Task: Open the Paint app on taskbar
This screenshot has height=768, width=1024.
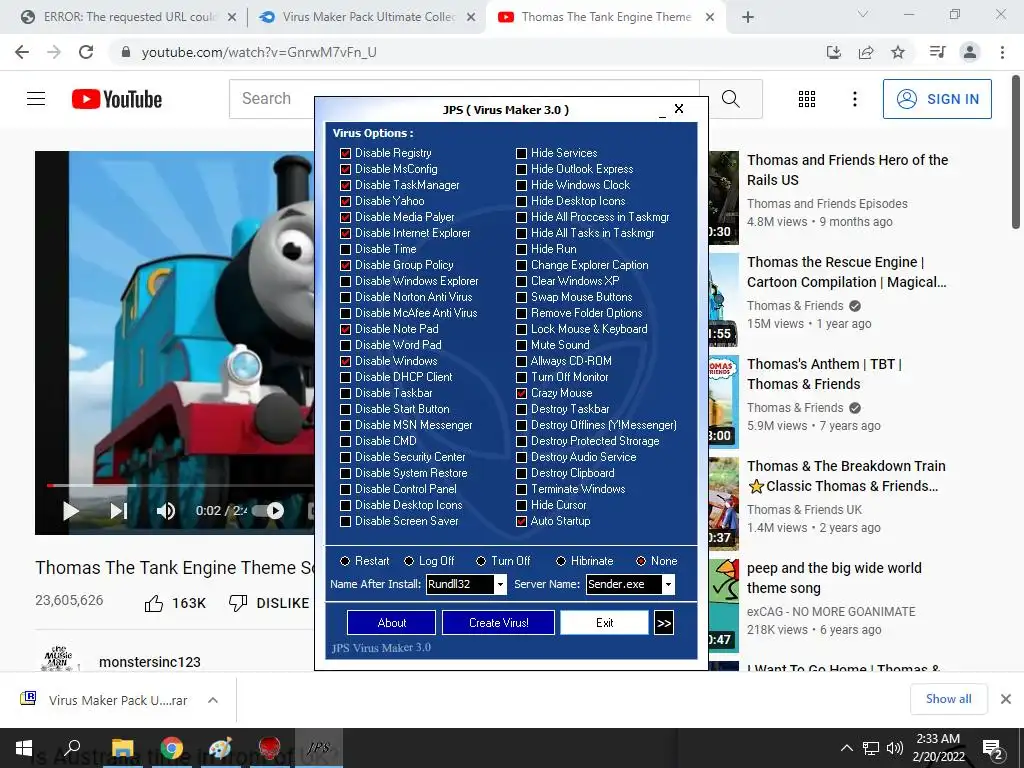Action: pos(220,748)
